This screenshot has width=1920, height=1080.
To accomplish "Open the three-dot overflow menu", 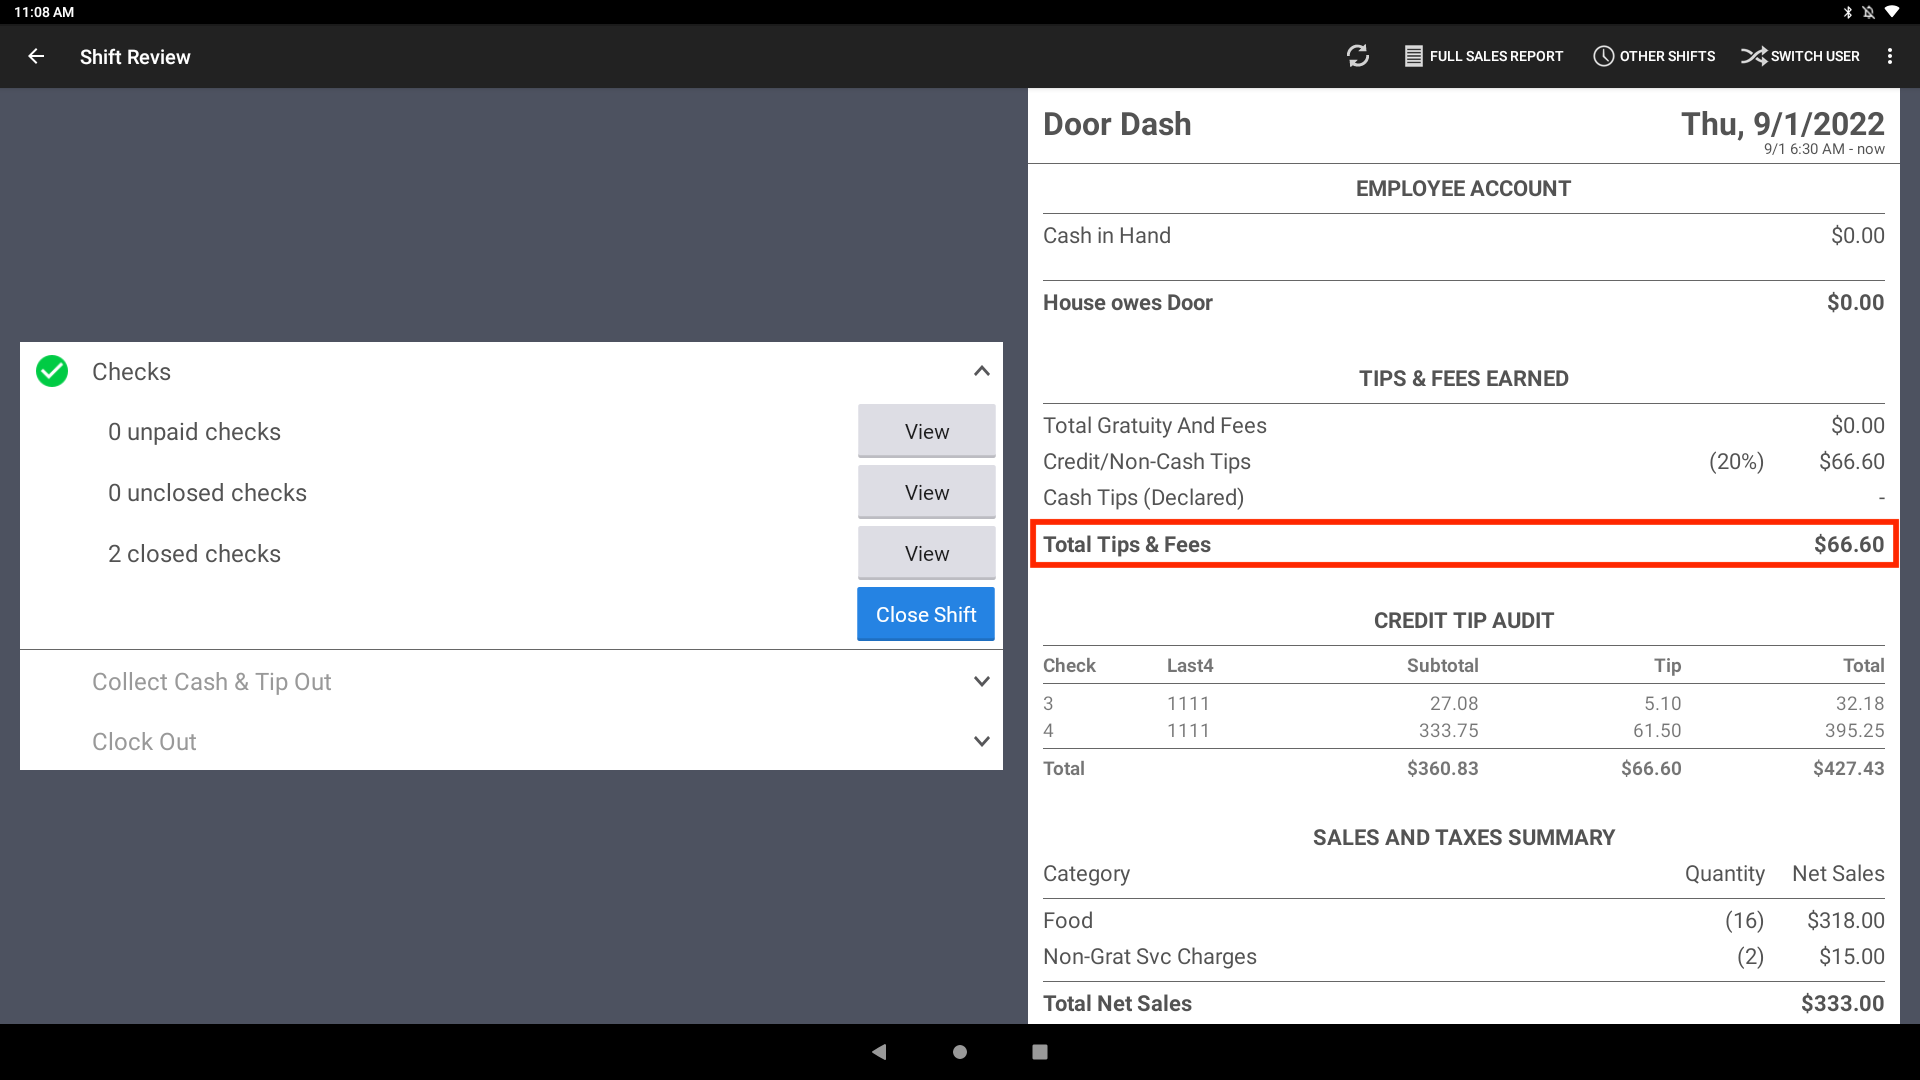I will pyautogui.click(x=1889, y=57).
